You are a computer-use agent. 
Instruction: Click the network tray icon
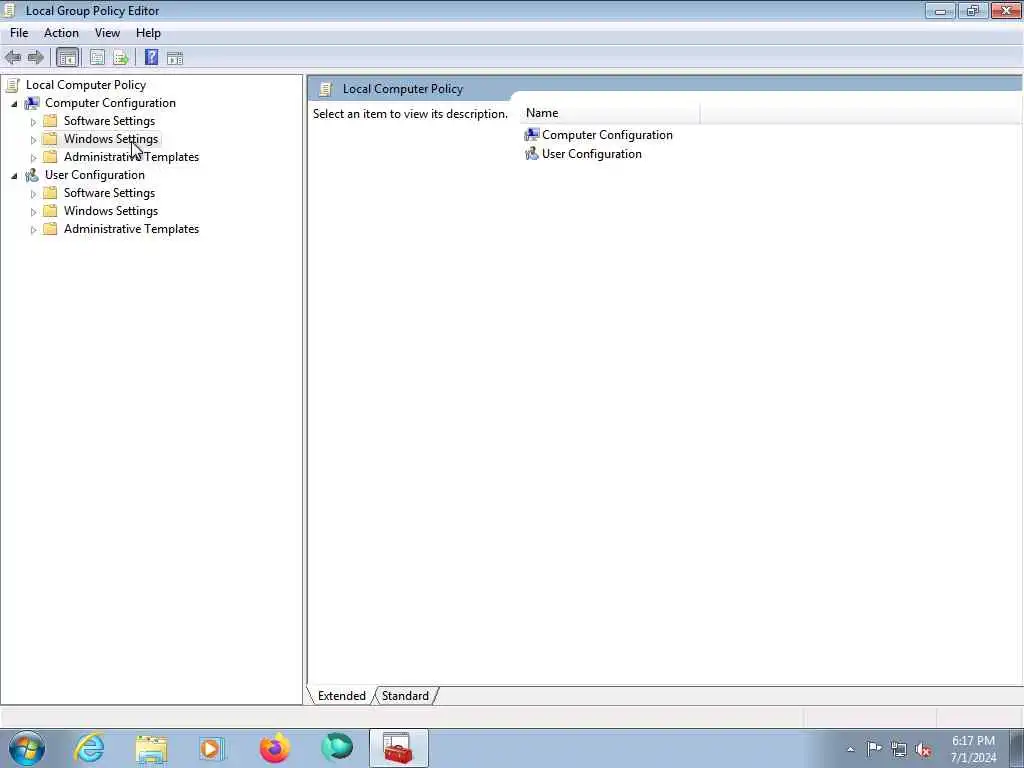coord(899,750)
